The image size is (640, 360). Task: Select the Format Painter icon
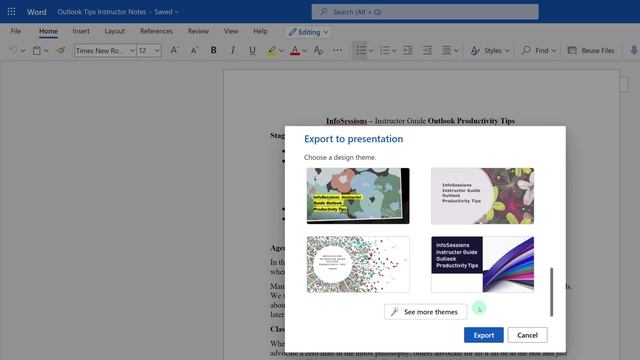[61, 50]
